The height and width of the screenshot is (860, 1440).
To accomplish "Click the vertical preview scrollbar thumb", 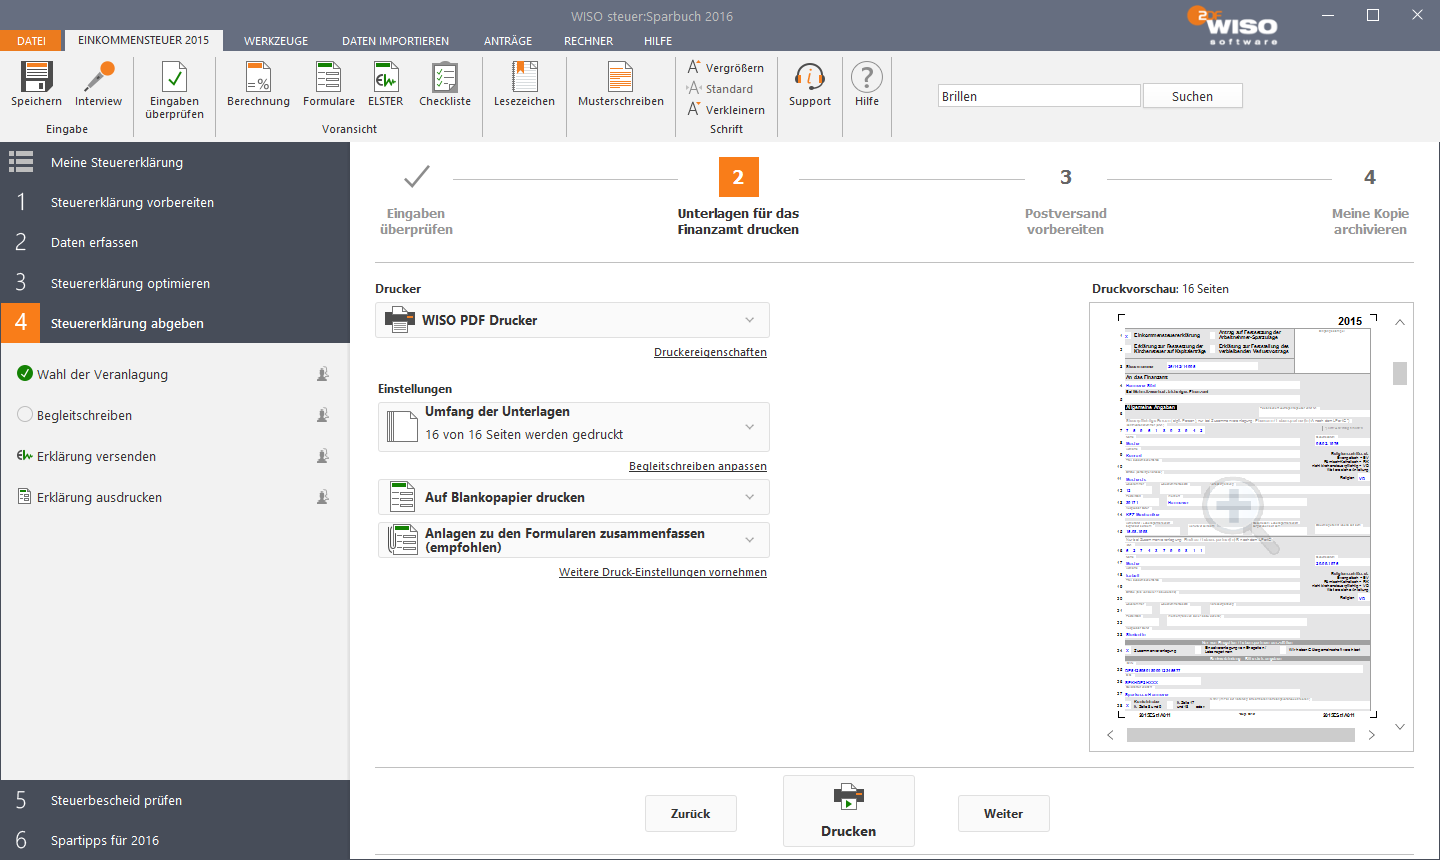I will [x=1400, y=373].
